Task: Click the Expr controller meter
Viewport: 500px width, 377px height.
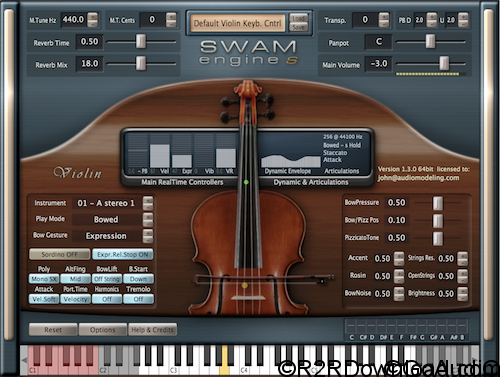Action: [x=182, y=151]
